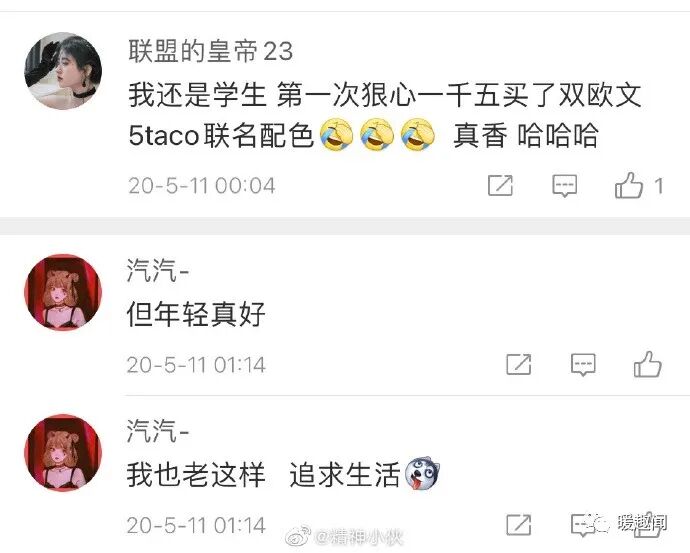The image size is (690, 553).
Task: Reply to the 但年轻真好 comment
Action: [x=583, y=365]
